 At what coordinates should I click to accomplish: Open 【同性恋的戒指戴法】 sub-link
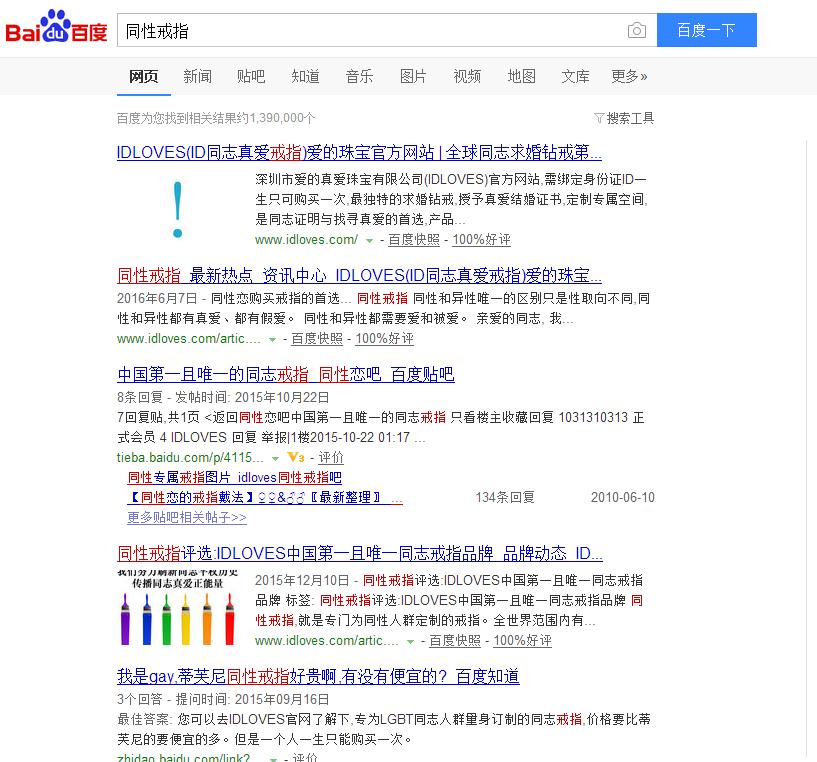265,497
